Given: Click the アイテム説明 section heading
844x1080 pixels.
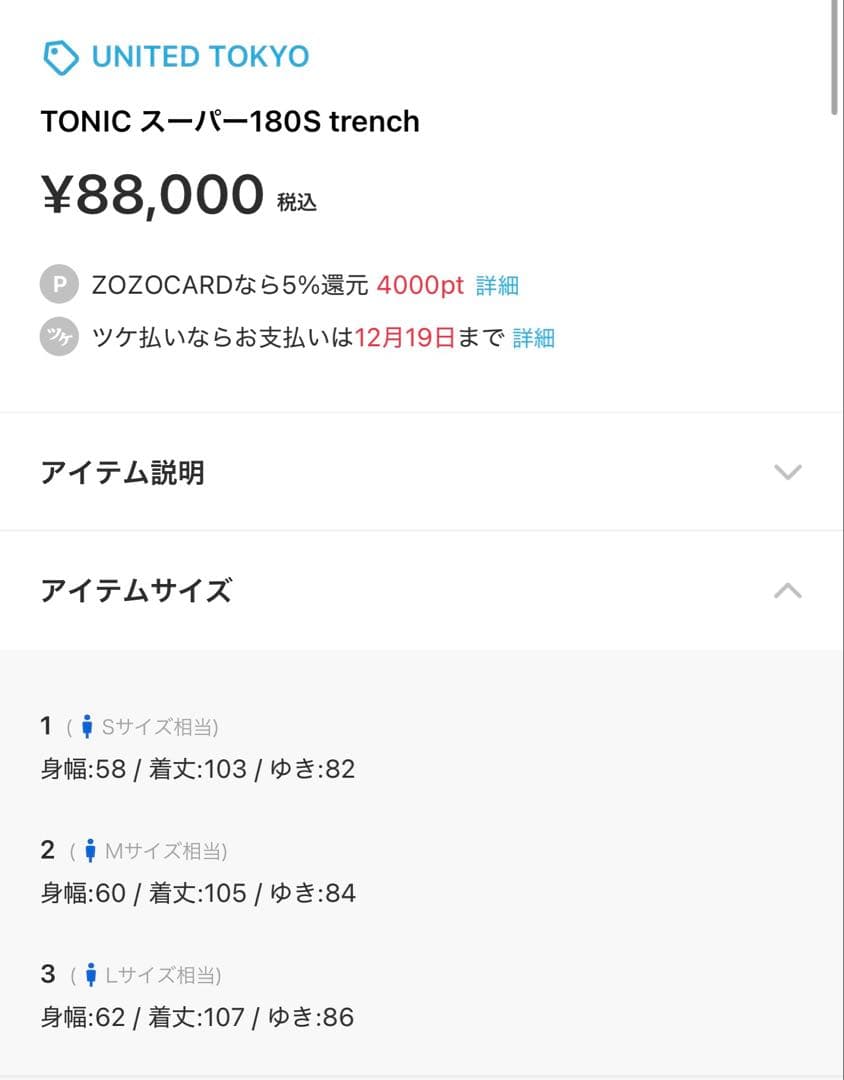Looking at the screenshot, I should (x=122, y=472).
